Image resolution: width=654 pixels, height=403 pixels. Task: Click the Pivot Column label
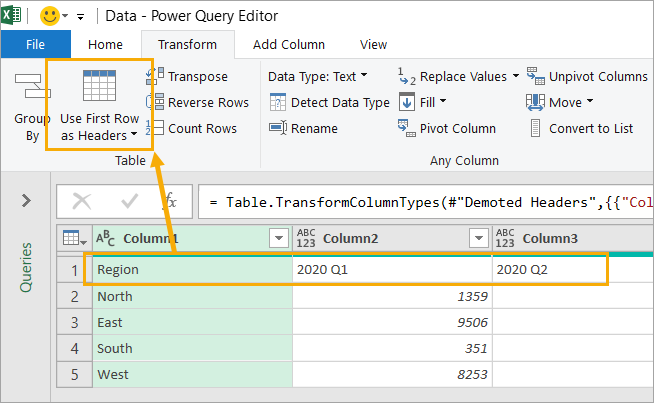coord(458,128)
